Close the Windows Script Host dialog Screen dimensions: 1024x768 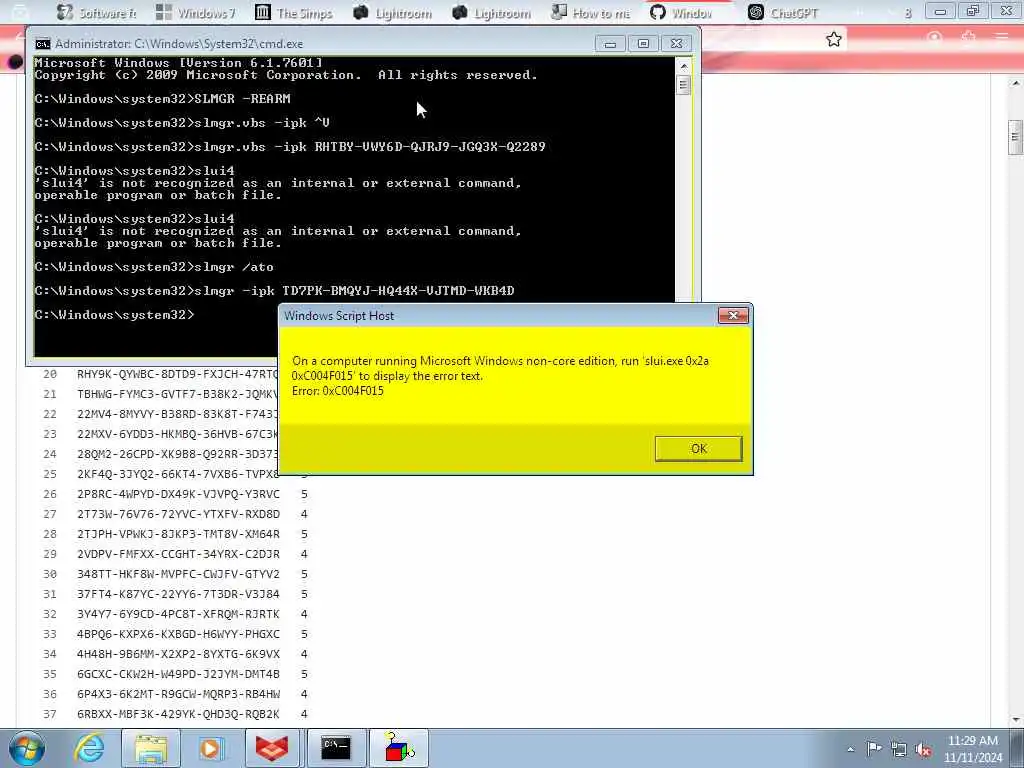733,315
